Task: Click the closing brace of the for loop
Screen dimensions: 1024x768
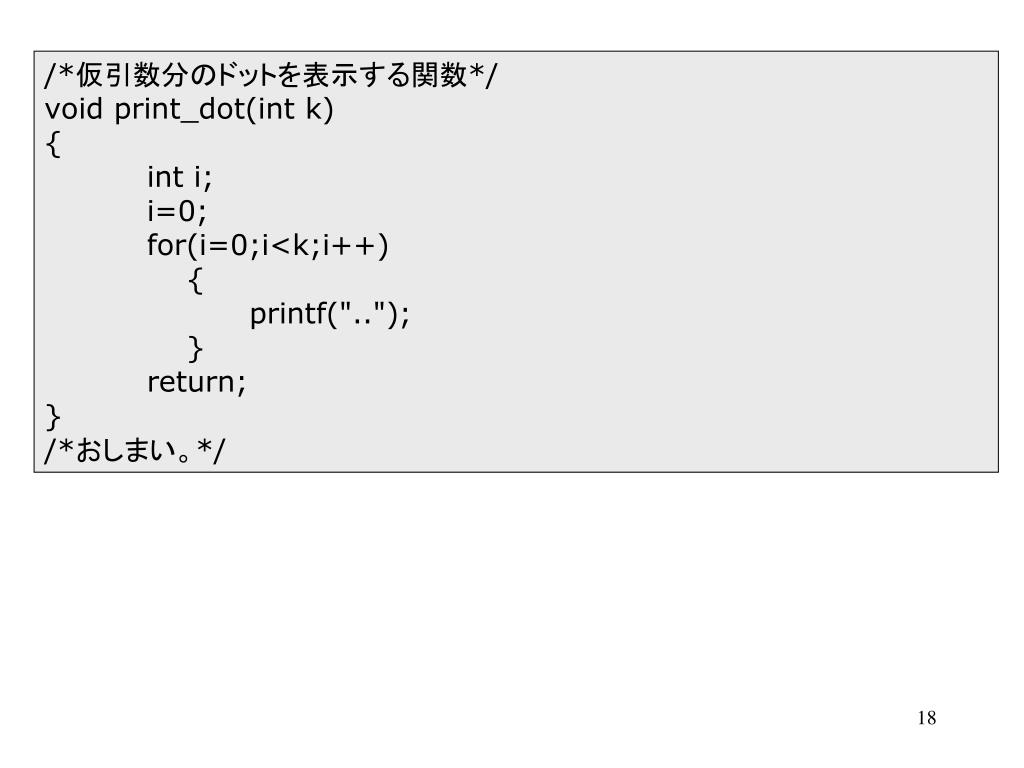Action: [x=195, y=349]
